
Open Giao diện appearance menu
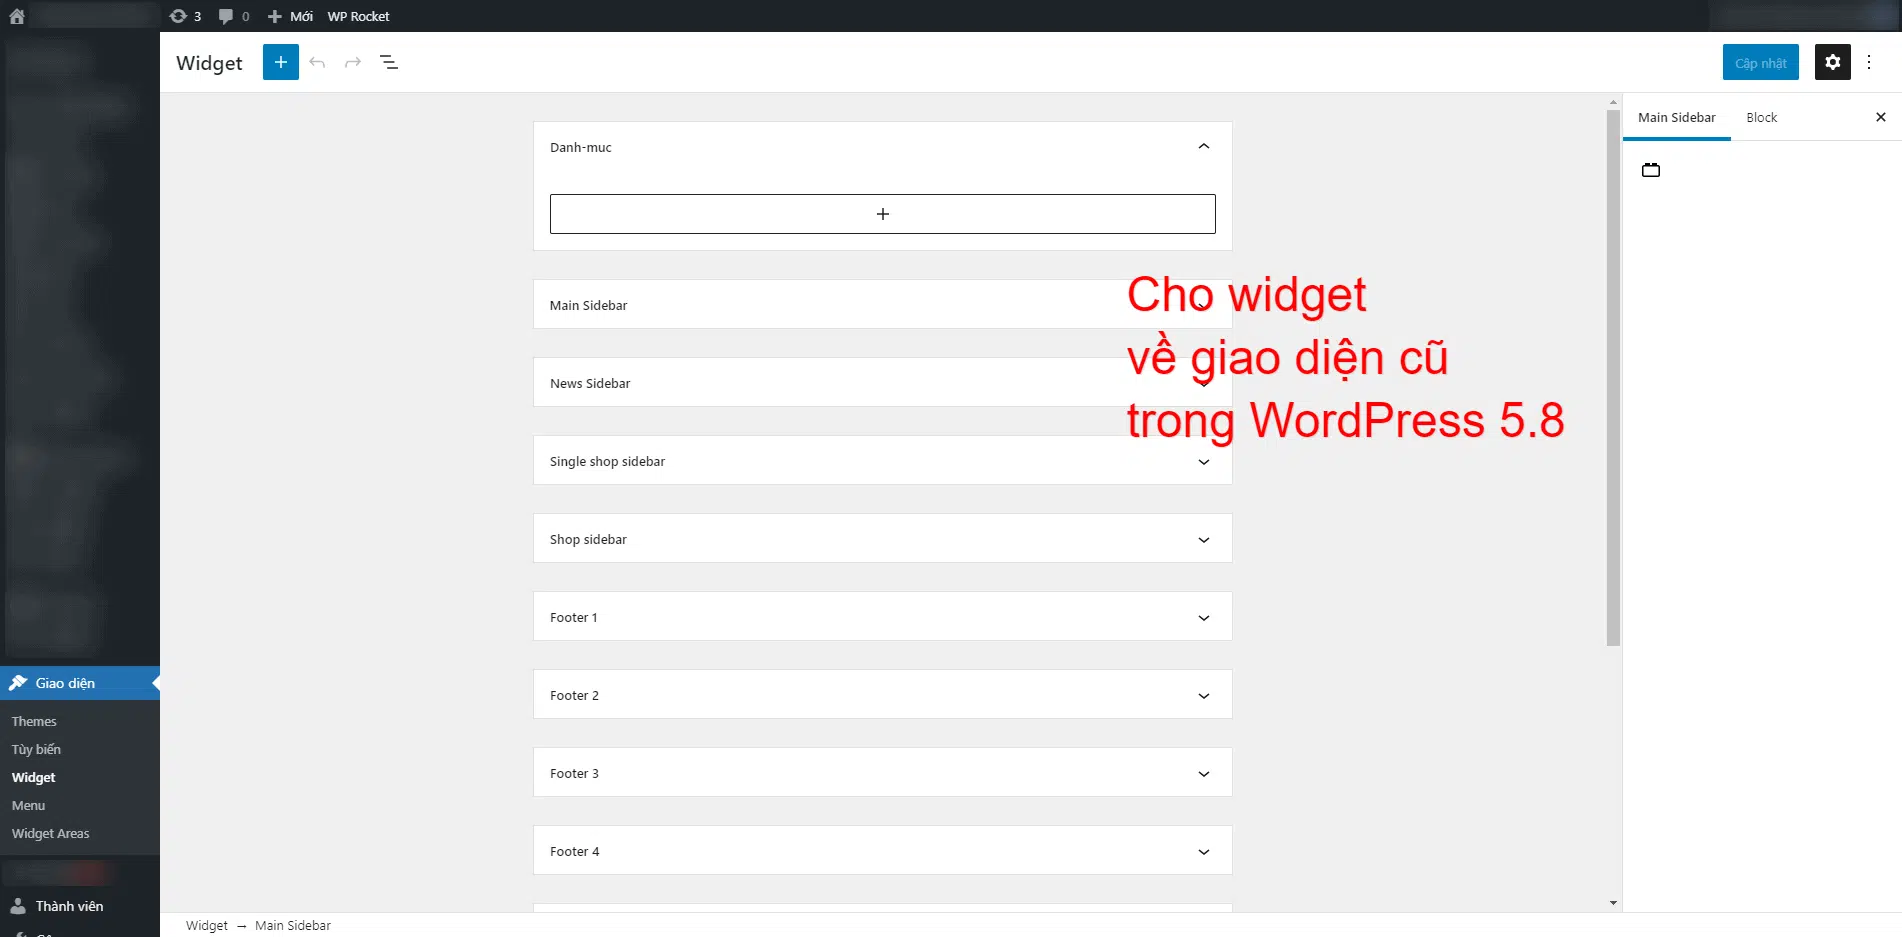click(x=80, y=683)
